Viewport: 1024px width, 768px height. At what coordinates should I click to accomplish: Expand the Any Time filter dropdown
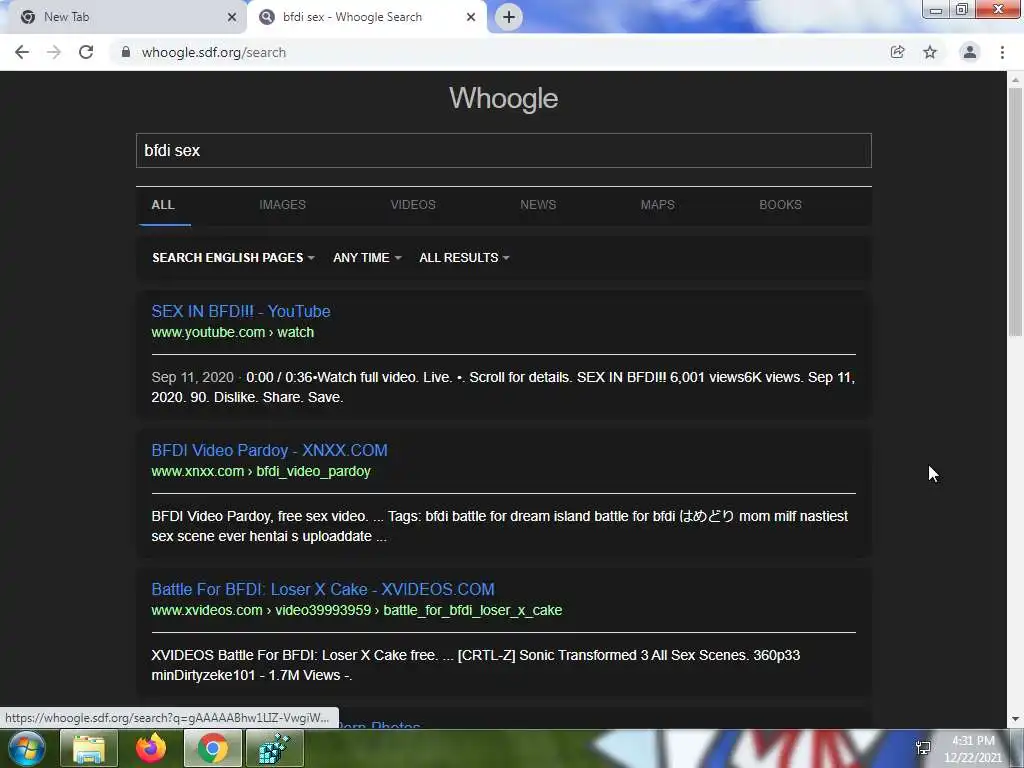pos(367,258)
